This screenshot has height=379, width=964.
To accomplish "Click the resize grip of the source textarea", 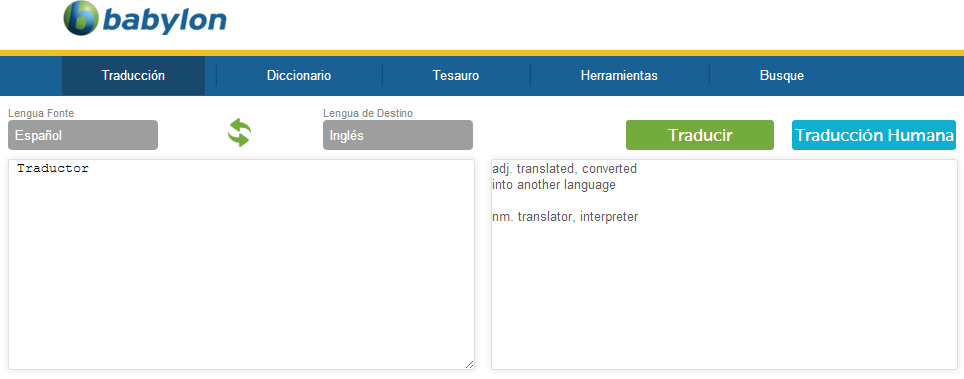I will 469,364.
